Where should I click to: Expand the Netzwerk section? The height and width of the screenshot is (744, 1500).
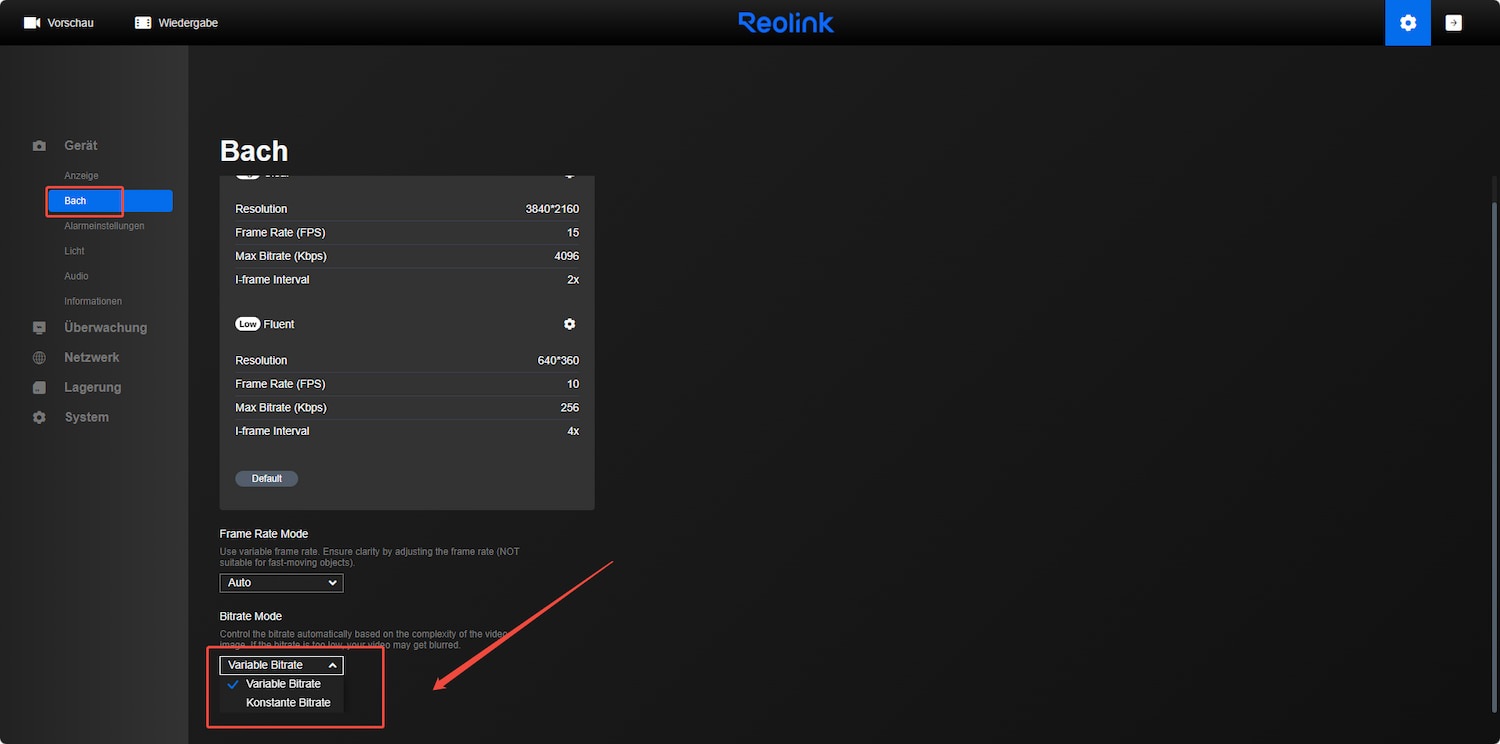92,358
